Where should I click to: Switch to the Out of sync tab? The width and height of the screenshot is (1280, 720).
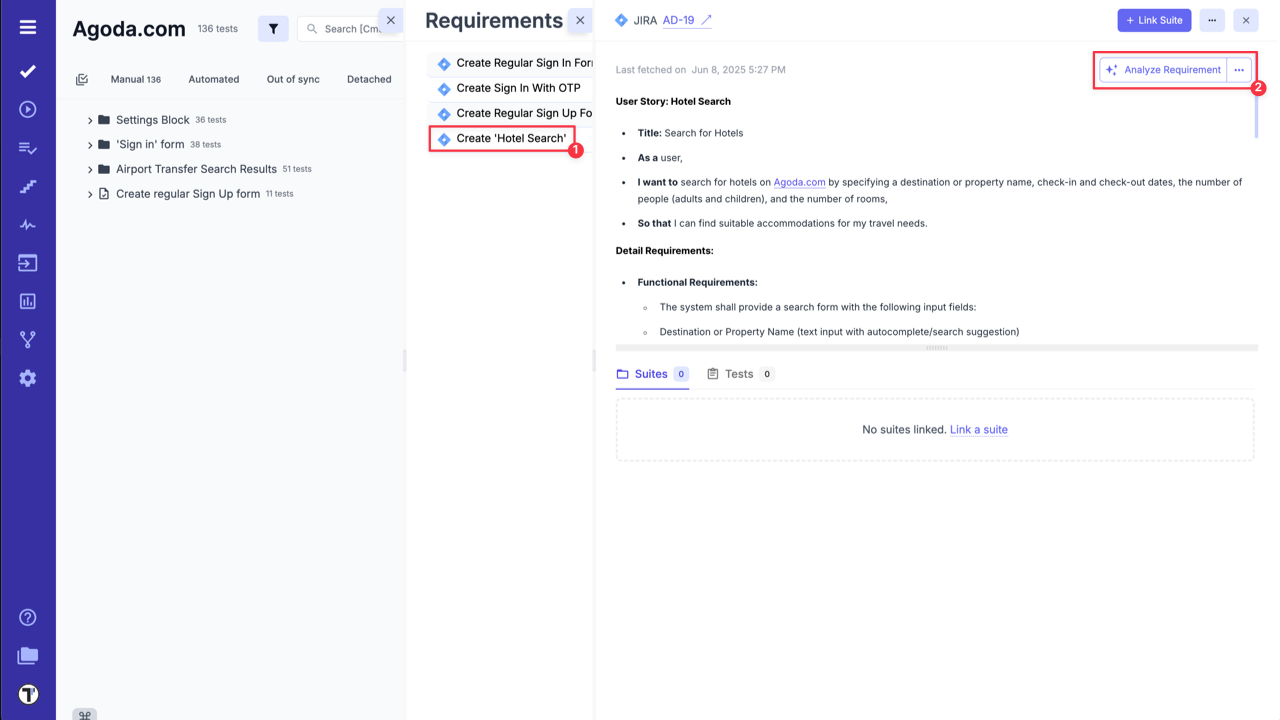point(292,79)
